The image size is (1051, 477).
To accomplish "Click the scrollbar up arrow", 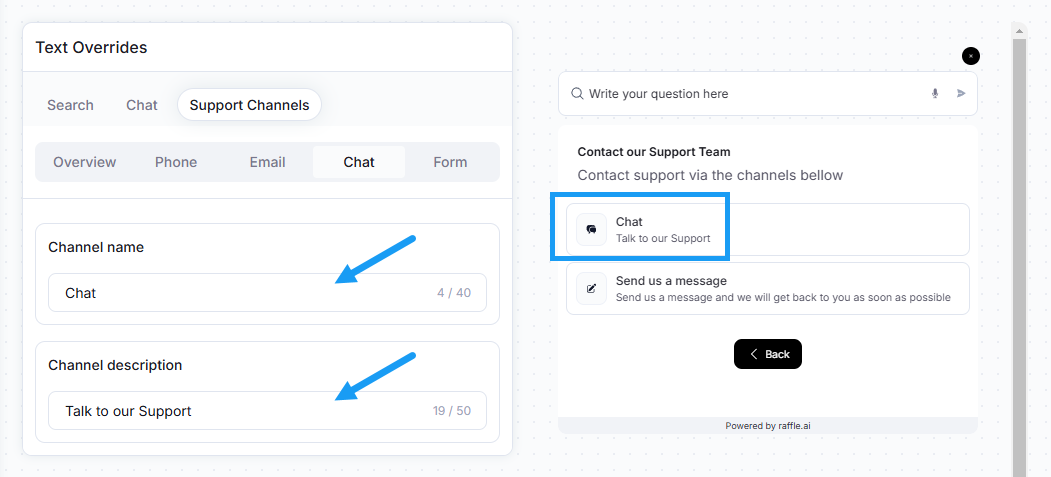I will [x=1019, y=31].
